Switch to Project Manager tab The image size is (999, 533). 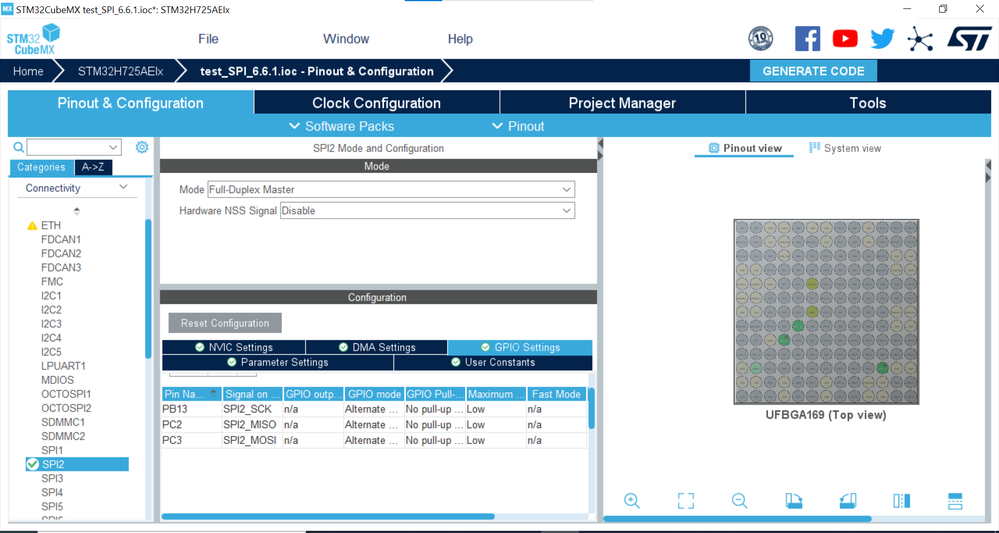[622, 103]
